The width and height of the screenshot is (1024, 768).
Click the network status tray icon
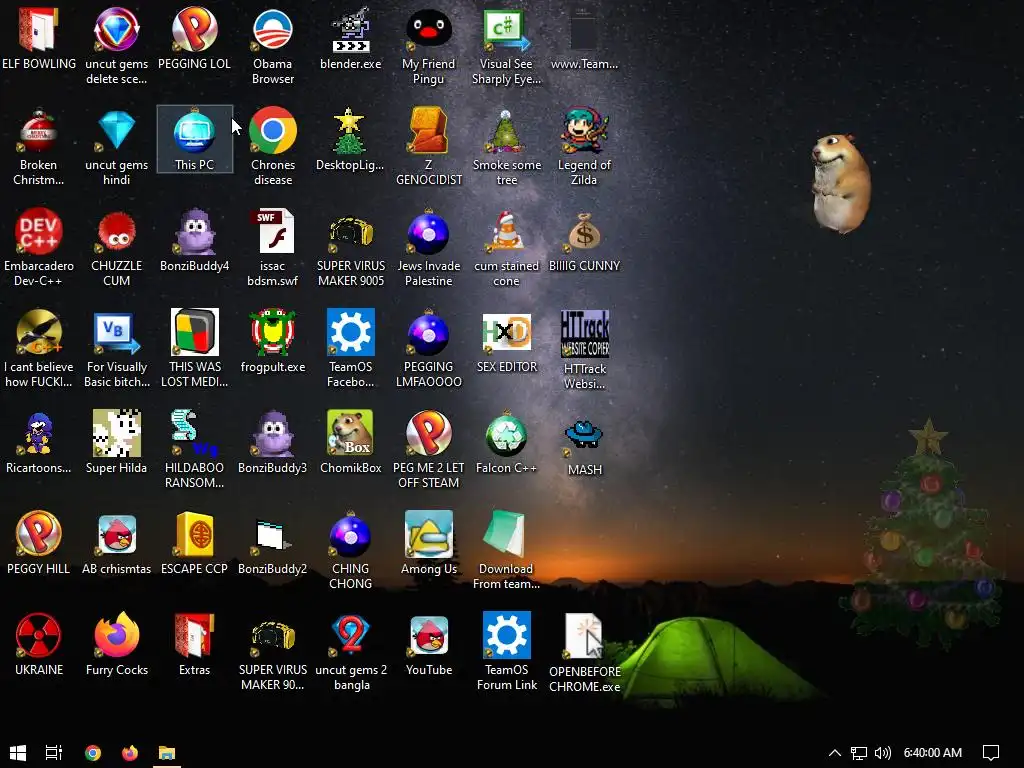(859, 753)
